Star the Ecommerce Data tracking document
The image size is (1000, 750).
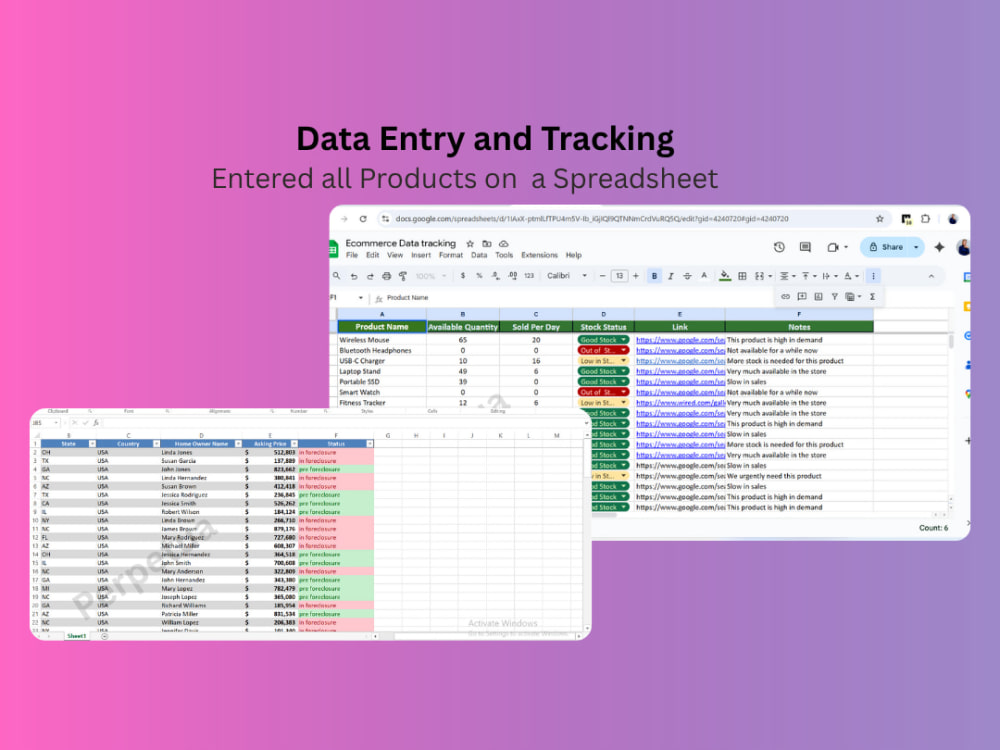pyautogui.click(x=470, y=244)
